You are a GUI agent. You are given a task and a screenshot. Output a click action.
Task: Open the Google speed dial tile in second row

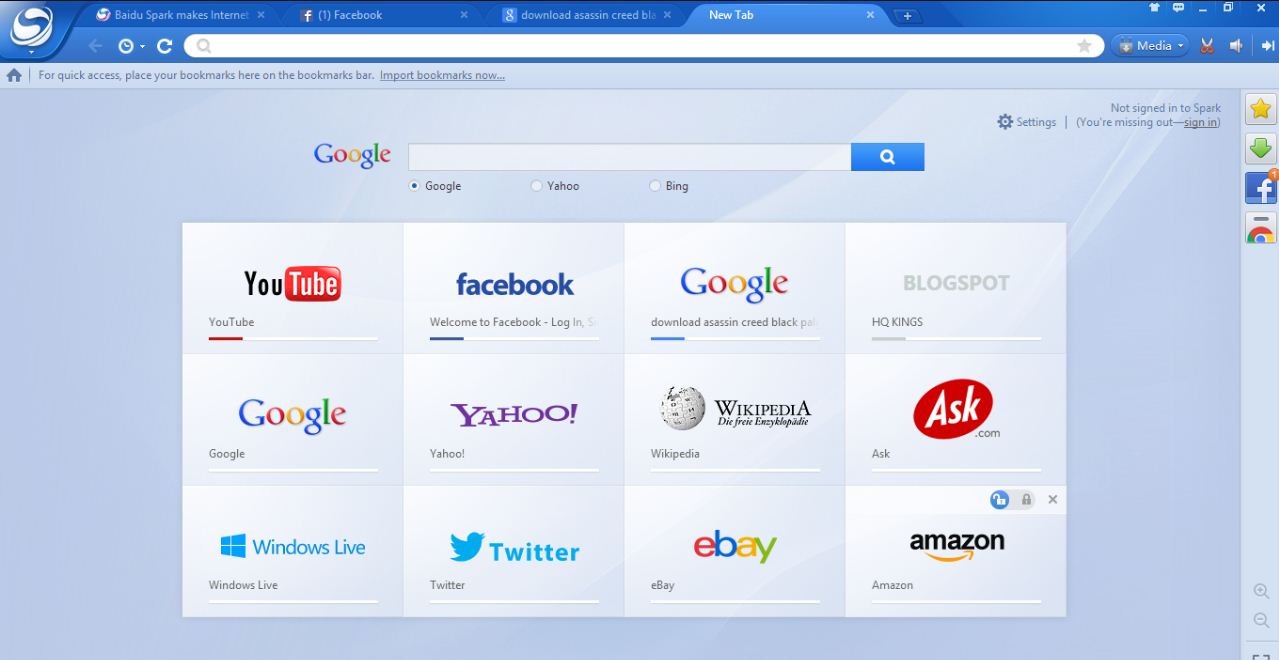pos(293,420)
